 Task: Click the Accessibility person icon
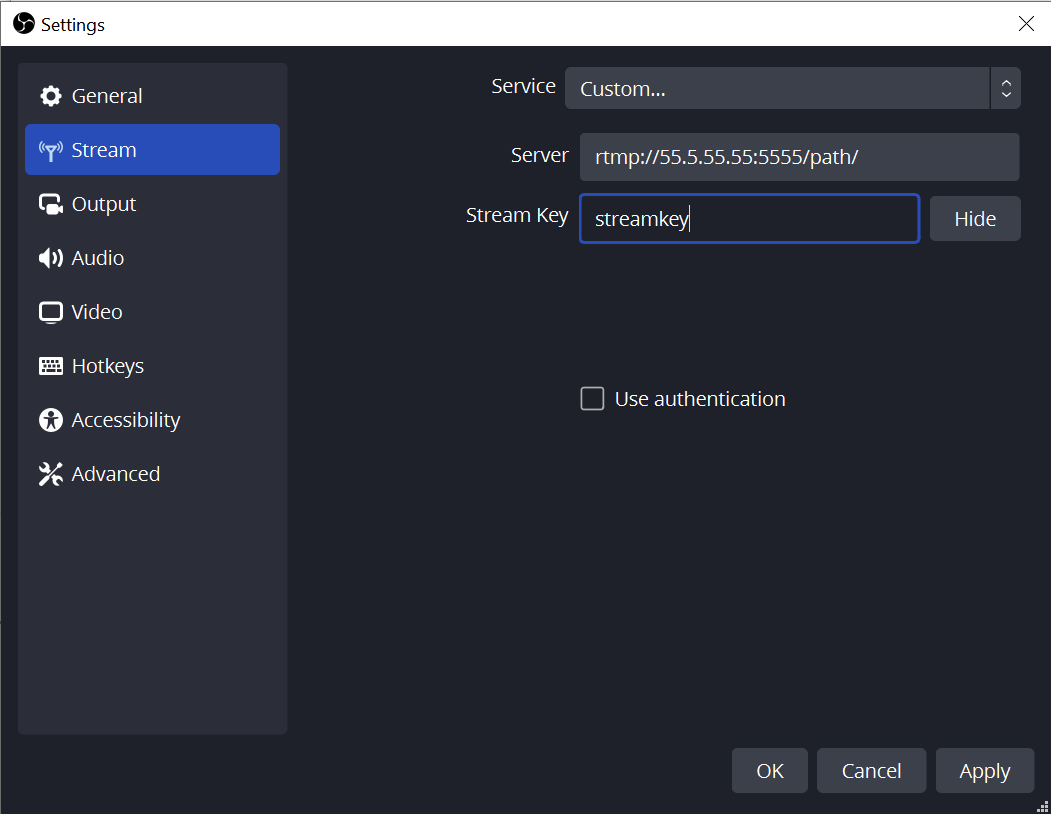click(50, 419)
